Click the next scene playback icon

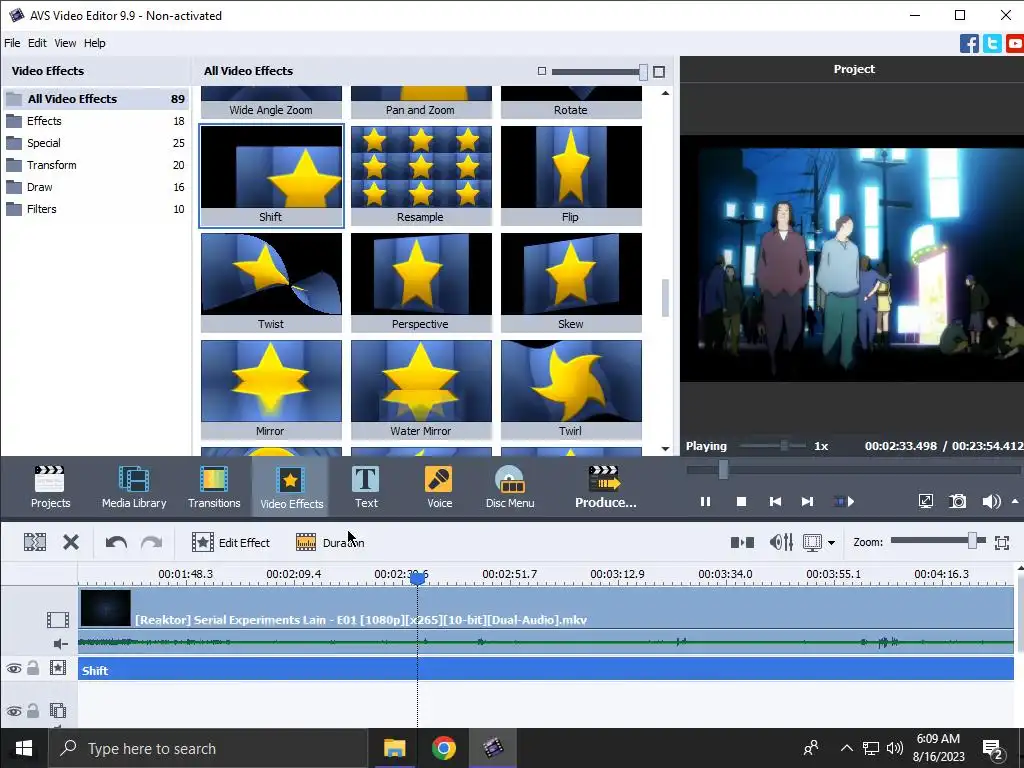pos(844,502)
